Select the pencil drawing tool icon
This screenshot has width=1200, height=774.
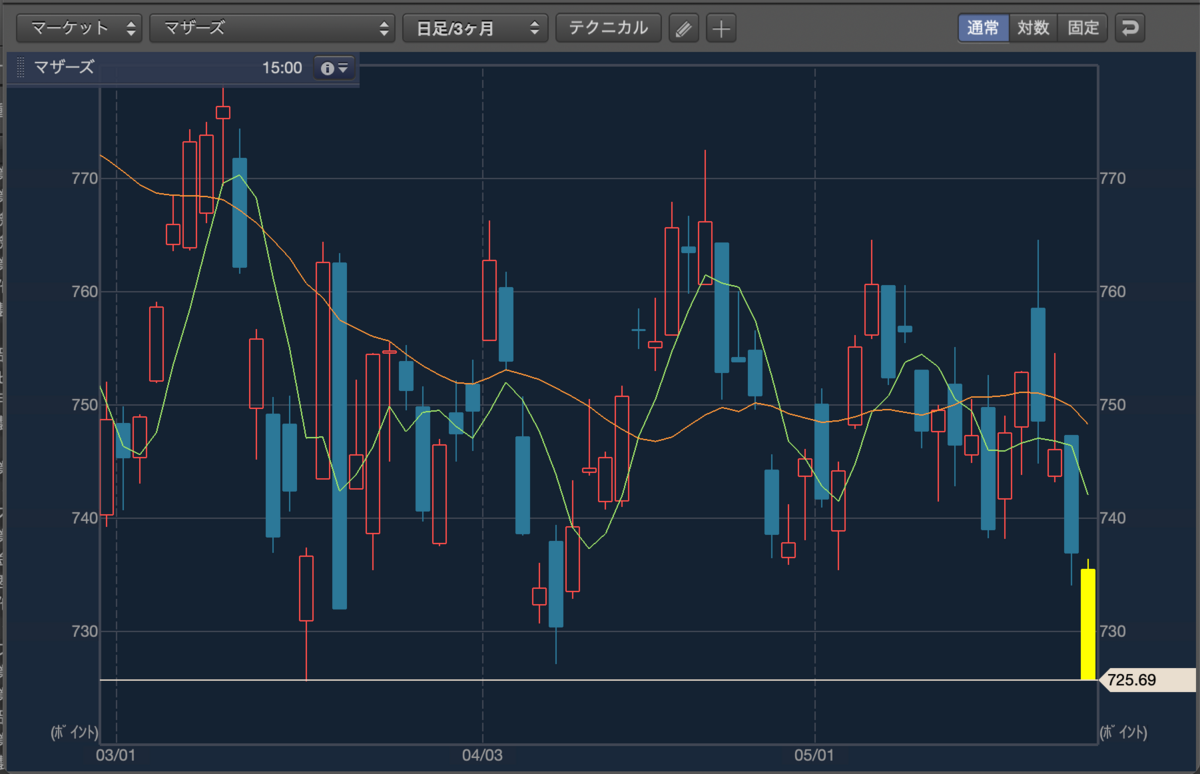(x=683, y=28)
